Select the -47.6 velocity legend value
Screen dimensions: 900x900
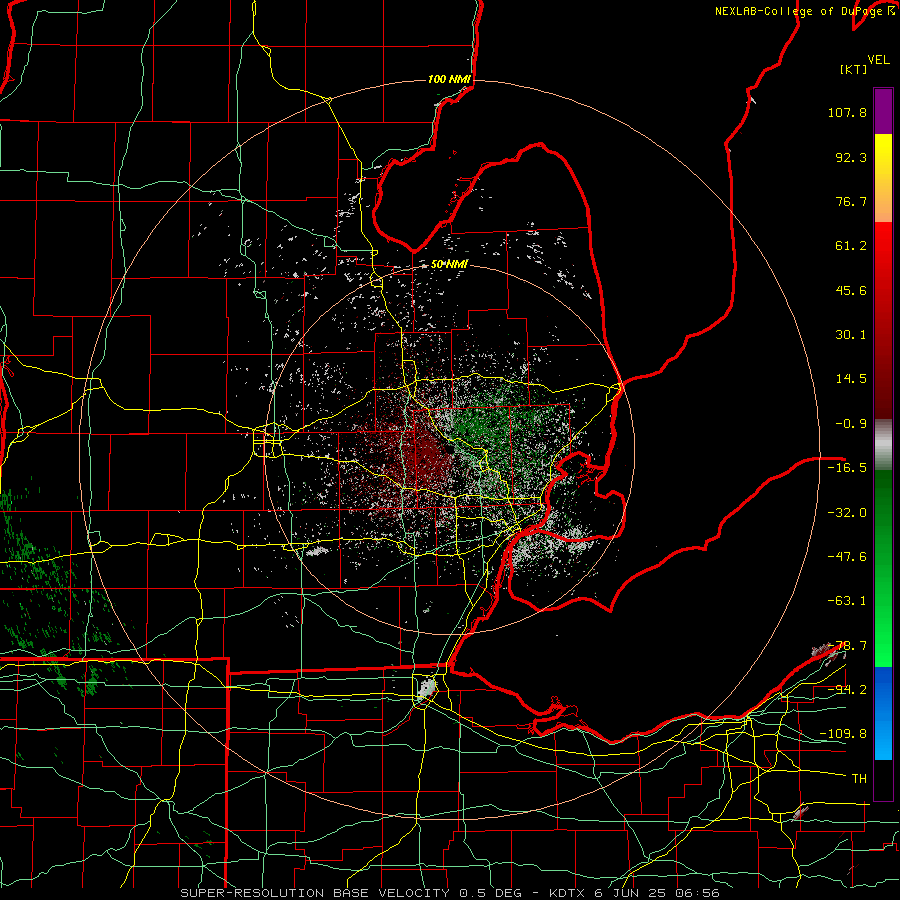847,557
